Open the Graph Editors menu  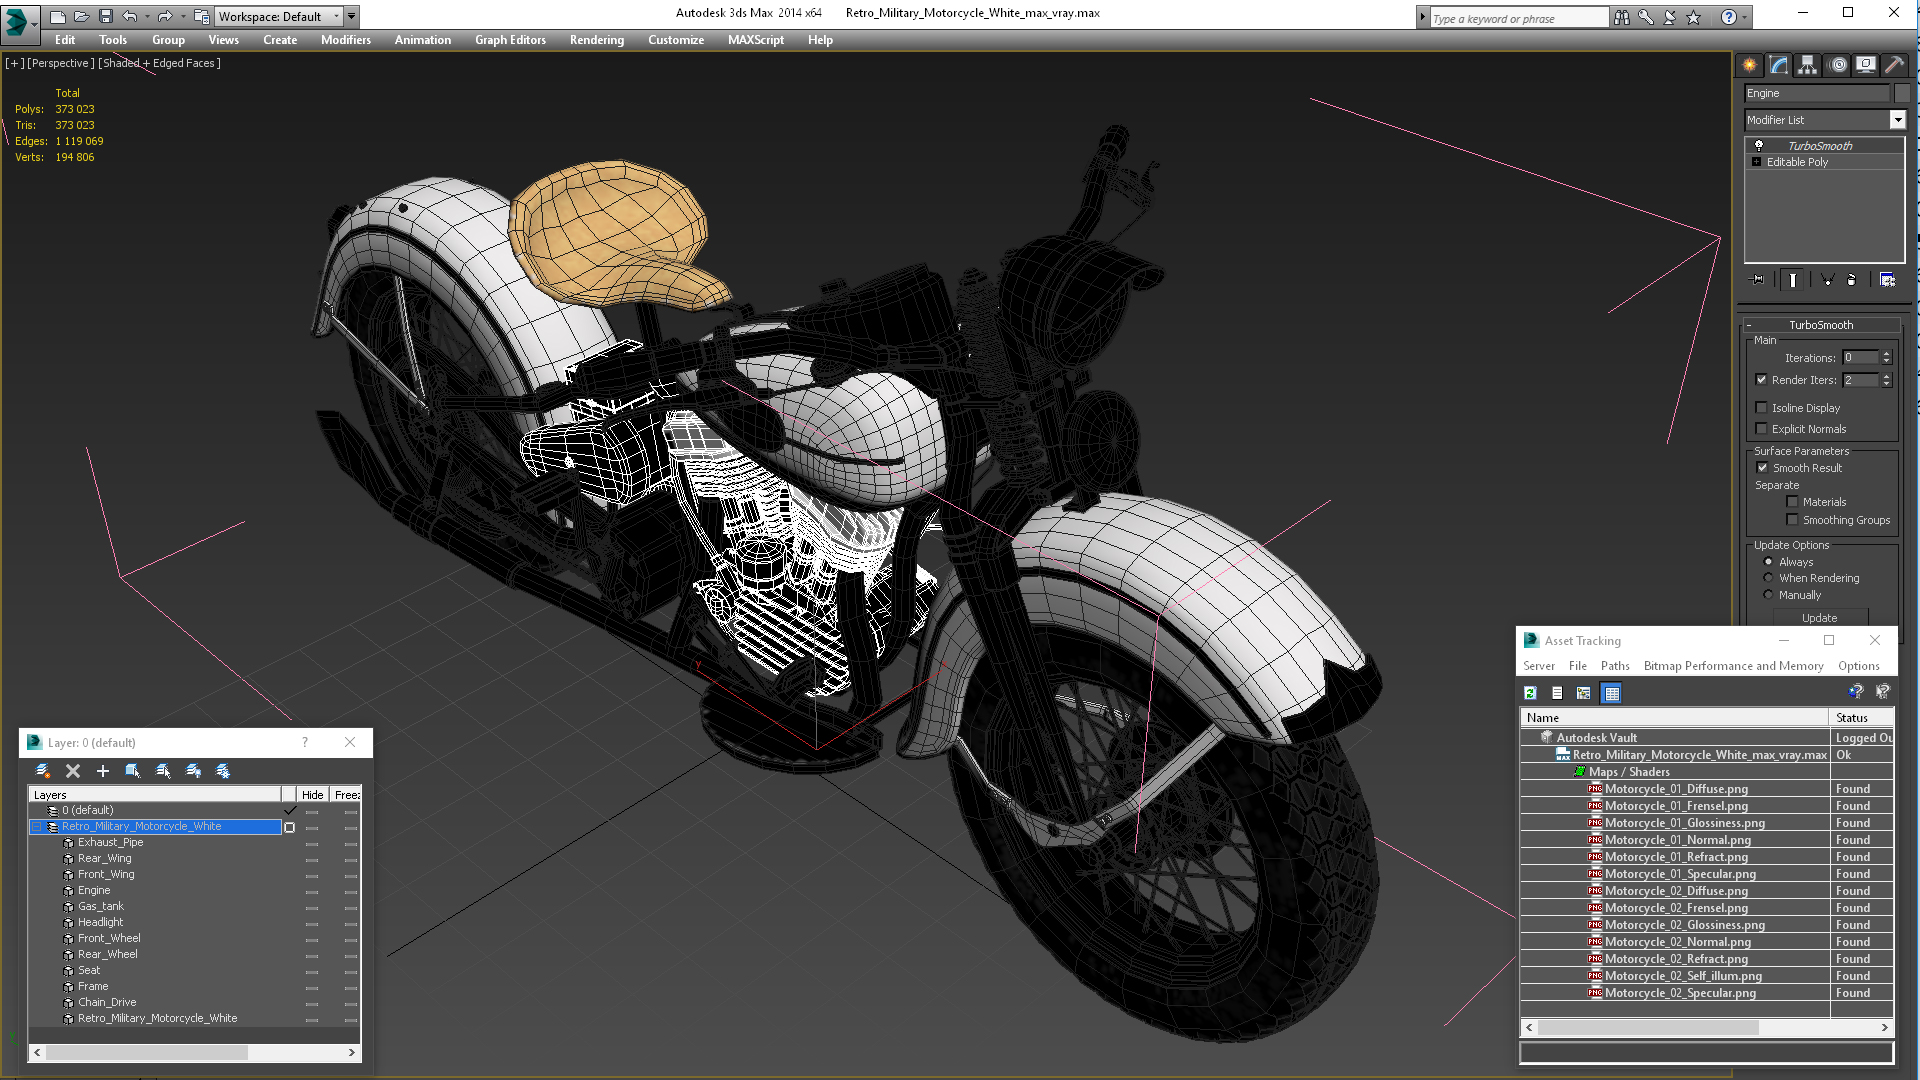[510, 40]
